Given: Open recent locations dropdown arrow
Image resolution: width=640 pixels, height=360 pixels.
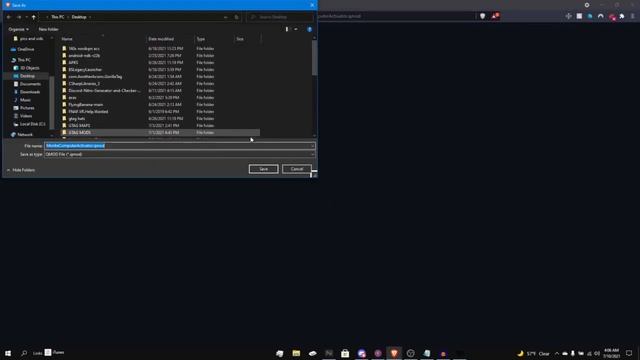Looking at the screenshot, I should point(27,17).
